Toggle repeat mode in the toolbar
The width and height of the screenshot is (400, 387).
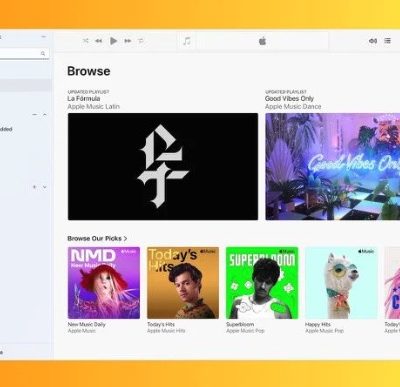click(141, 41)
